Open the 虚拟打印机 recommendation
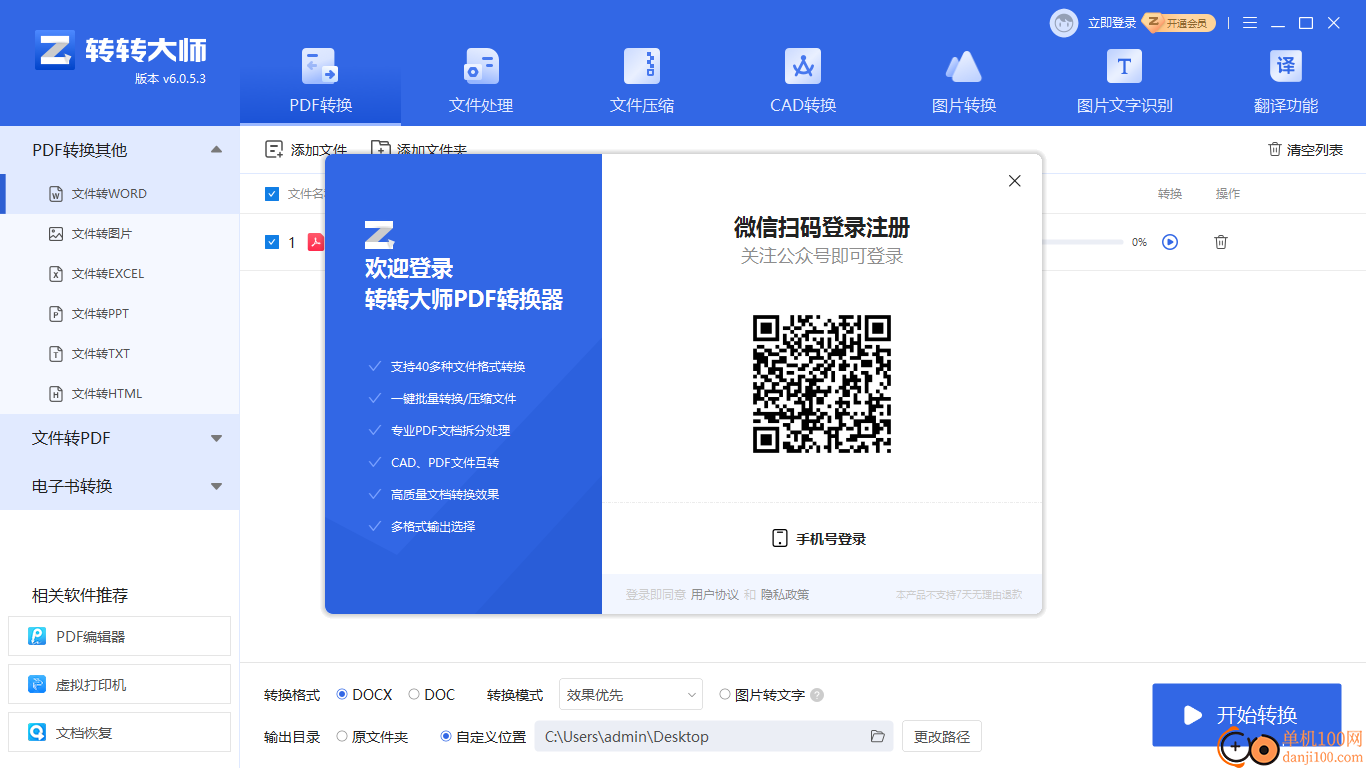This screenshot has height=768, width=1366. [x=119, y=685]
